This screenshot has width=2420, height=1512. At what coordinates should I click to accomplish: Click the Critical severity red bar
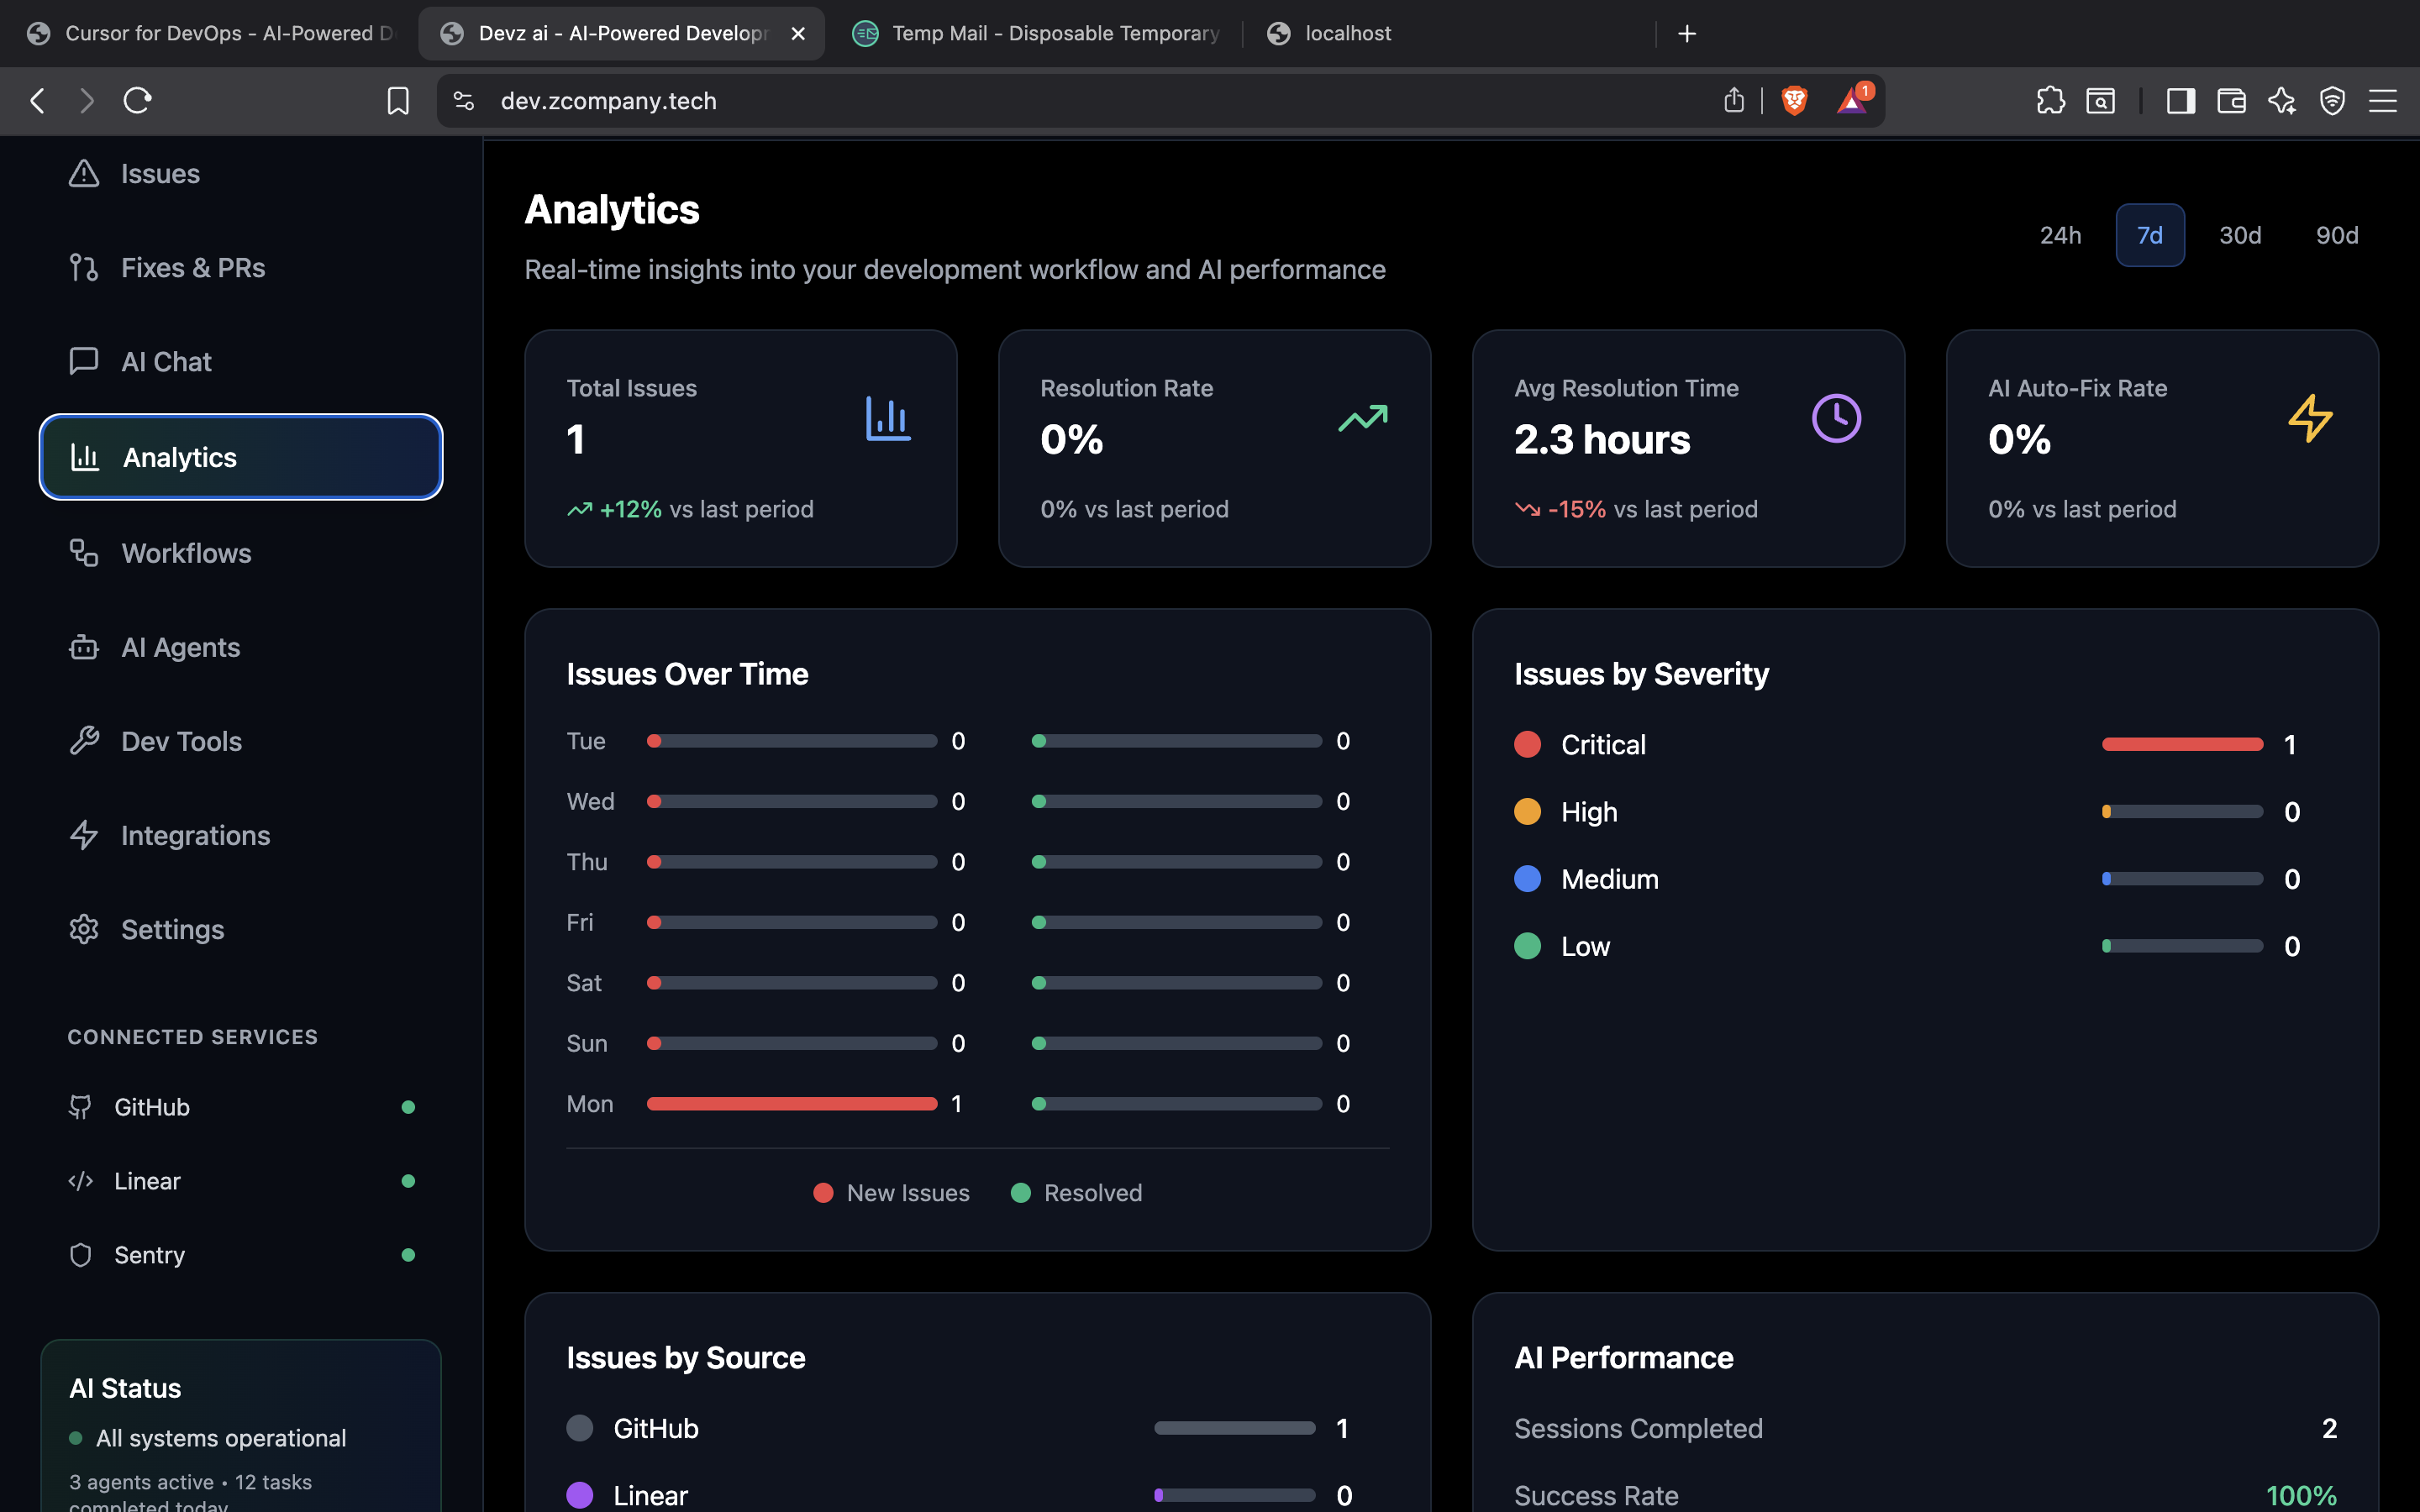[2182, 744]
